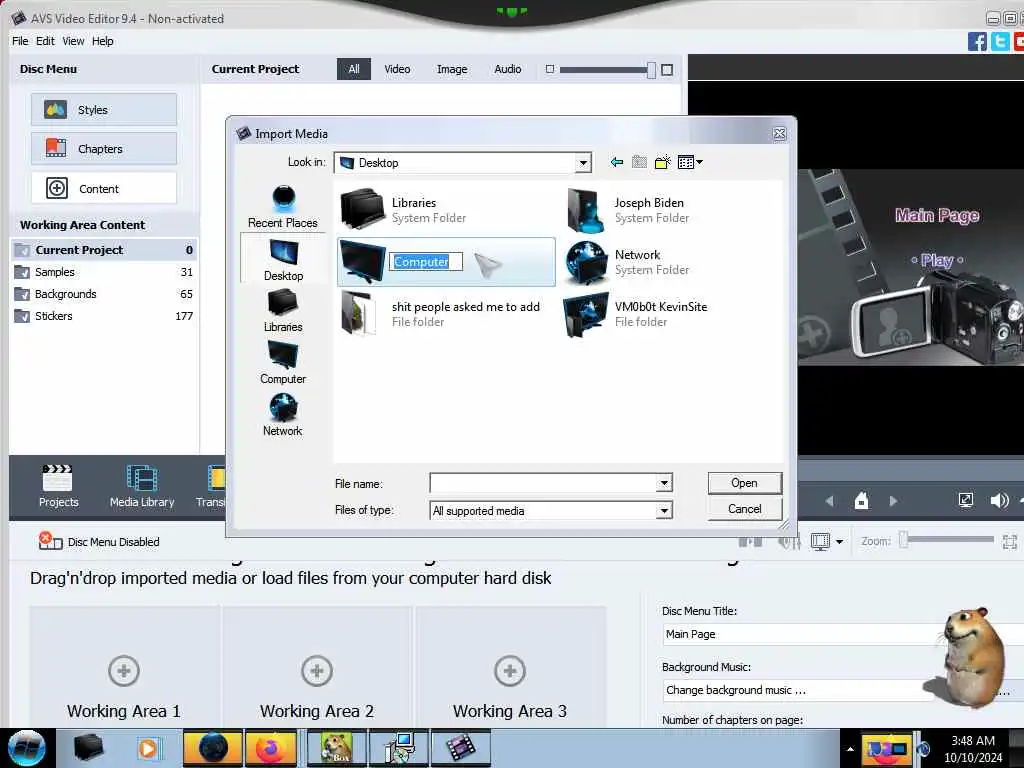Select the Samples folder in Working Area Content
The height and width of the screenshot is (768, 1024).
(x=104, y=272)
